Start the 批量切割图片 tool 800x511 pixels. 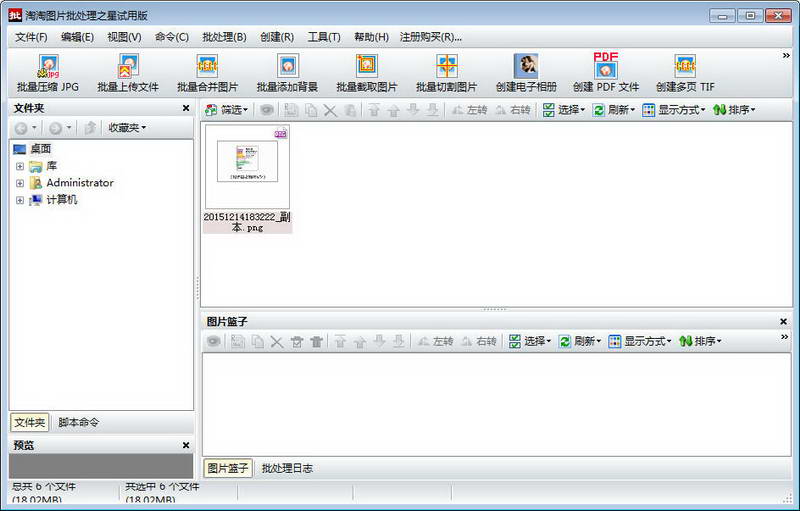(446, 73)
